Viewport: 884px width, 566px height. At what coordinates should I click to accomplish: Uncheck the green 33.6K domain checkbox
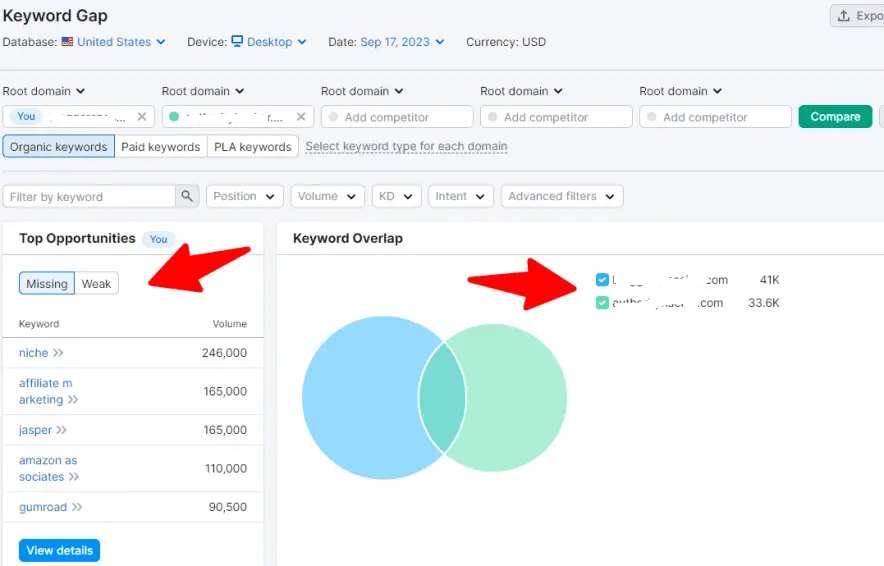602,303
